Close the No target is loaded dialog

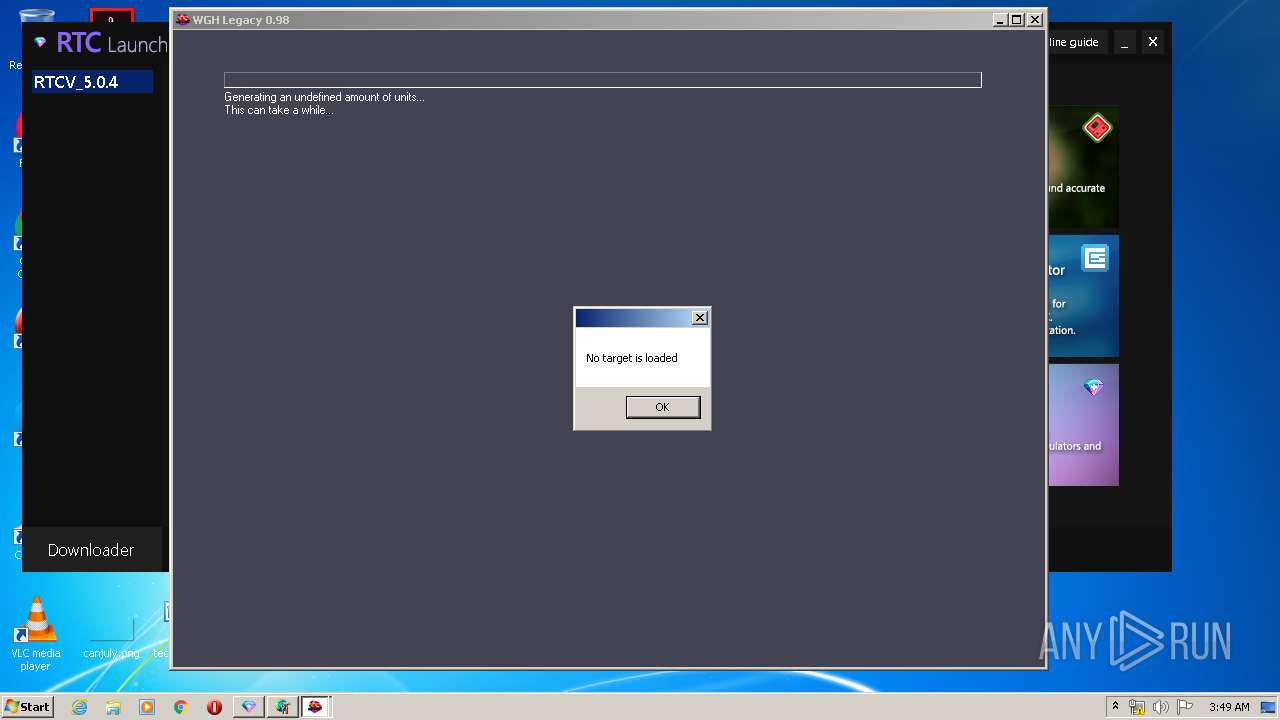(x=700, y=317)
